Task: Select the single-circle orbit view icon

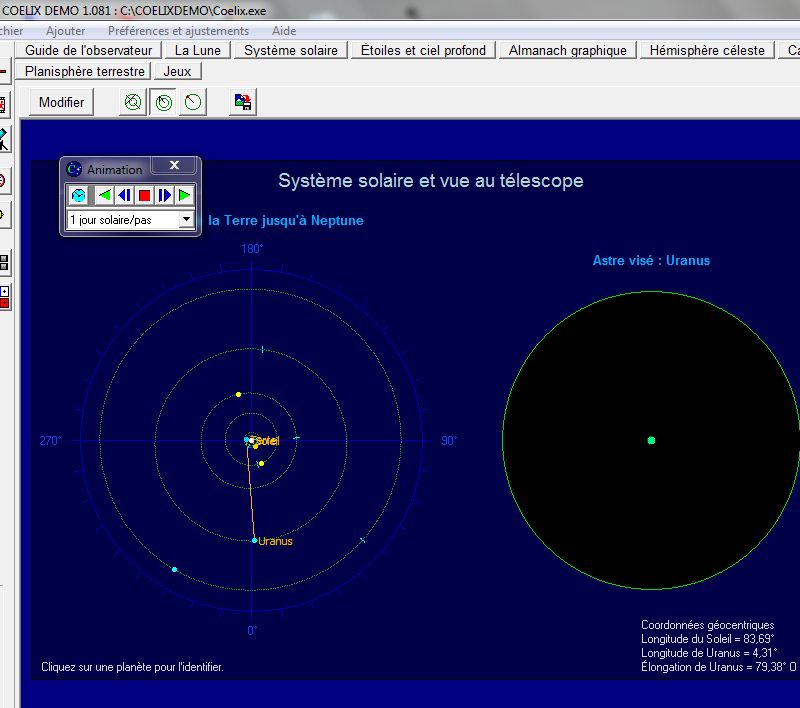Action: pyautogui.click(x=193, y=103)
